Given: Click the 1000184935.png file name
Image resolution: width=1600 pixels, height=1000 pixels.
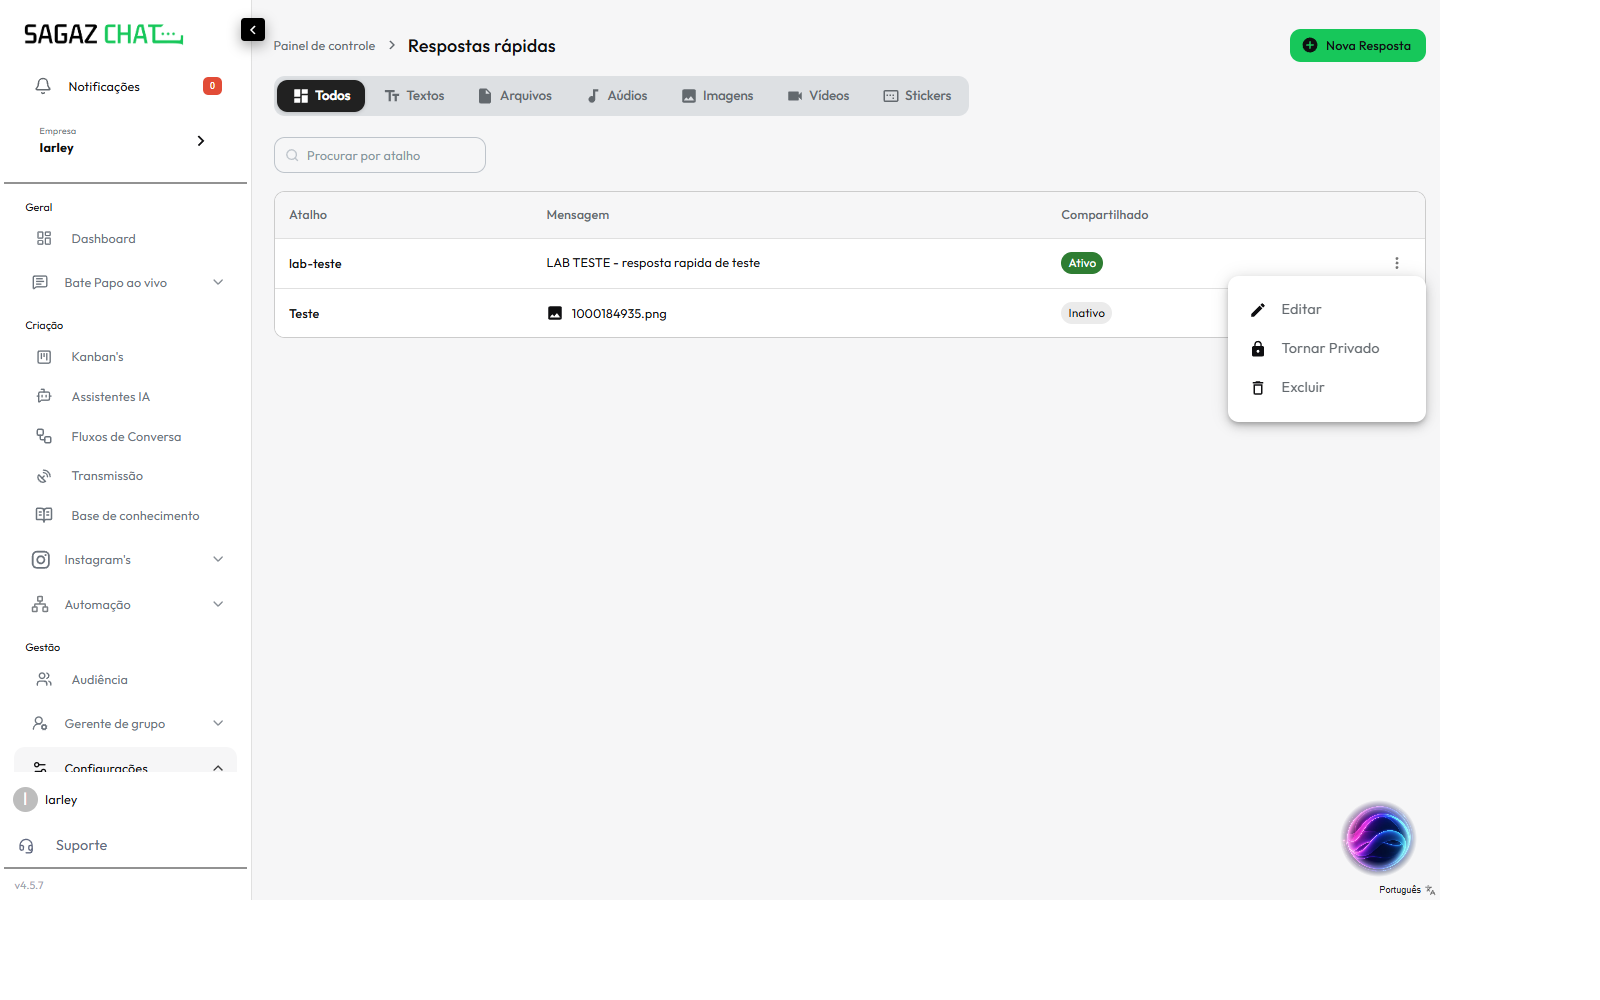Looking at the screenshot, I should click(619, 314).
